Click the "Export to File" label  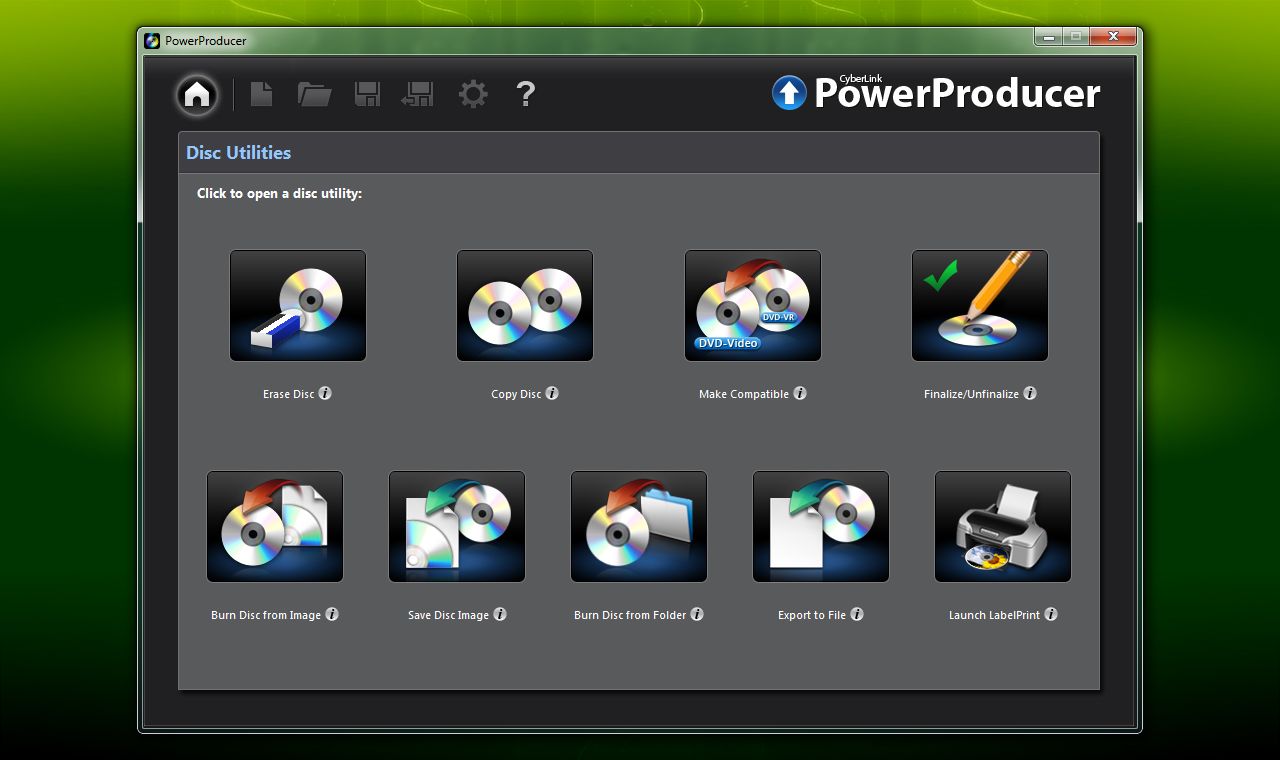(x=812, y=615)
